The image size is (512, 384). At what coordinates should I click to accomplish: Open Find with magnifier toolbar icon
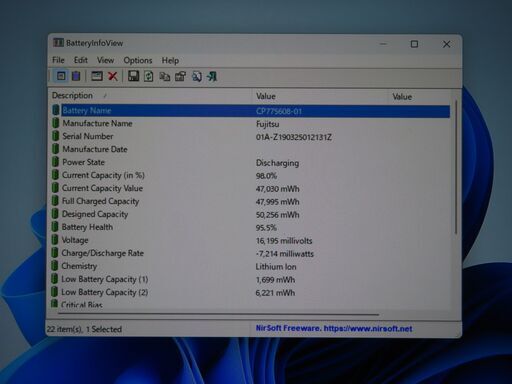click(197, 77)
